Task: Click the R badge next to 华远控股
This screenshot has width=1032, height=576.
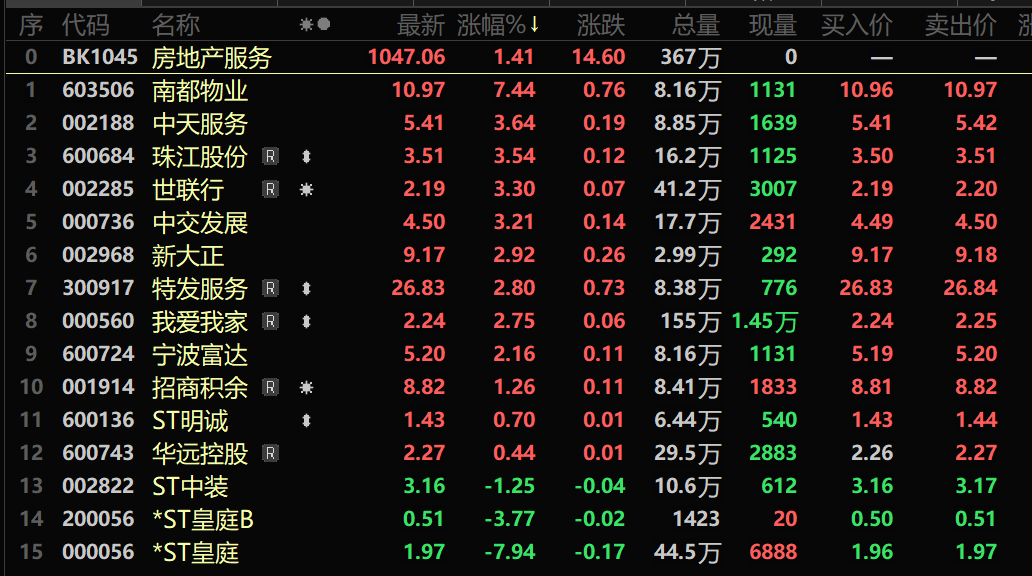Action: click(x=270, y=453)
